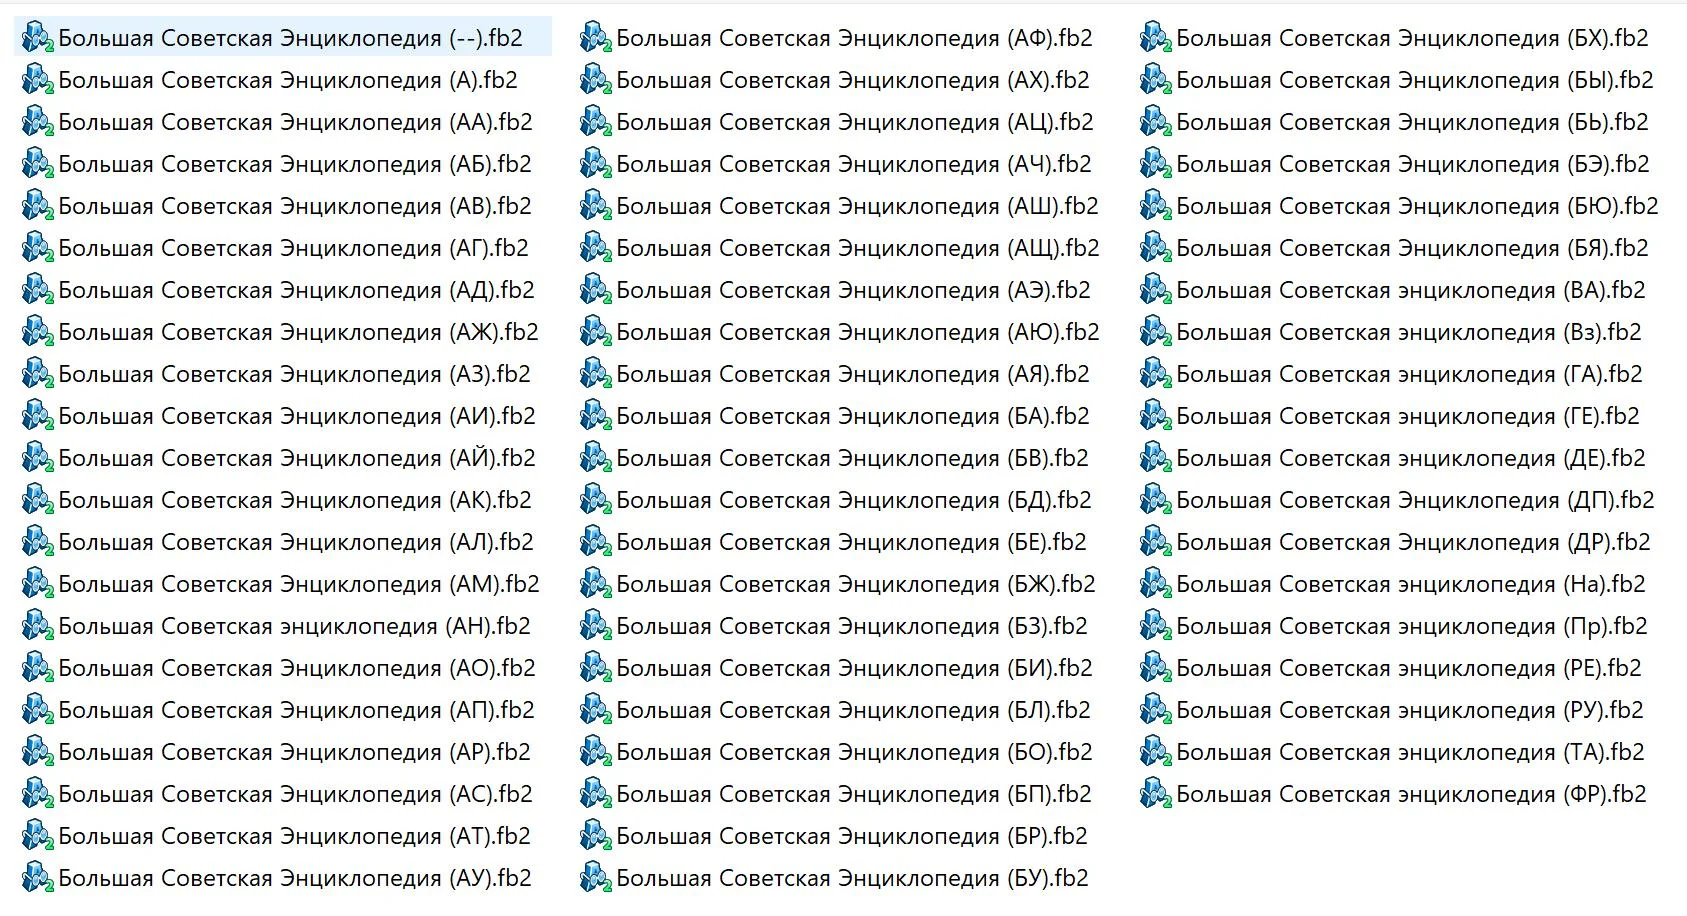This screenshot has width=1687, height=916.
Task: Click the icon beside (АЩ).fb2
Action: (x=595, y=248)
